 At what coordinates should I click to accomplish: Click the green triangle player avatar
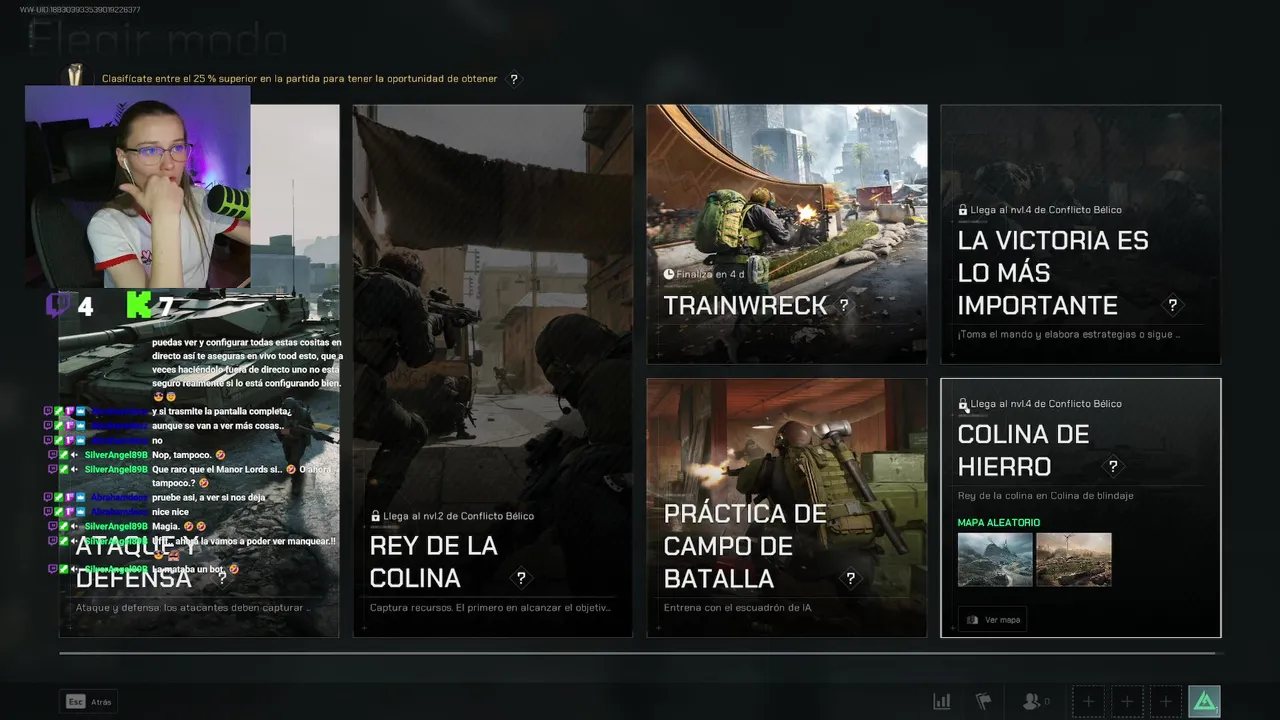point(1204,702)
